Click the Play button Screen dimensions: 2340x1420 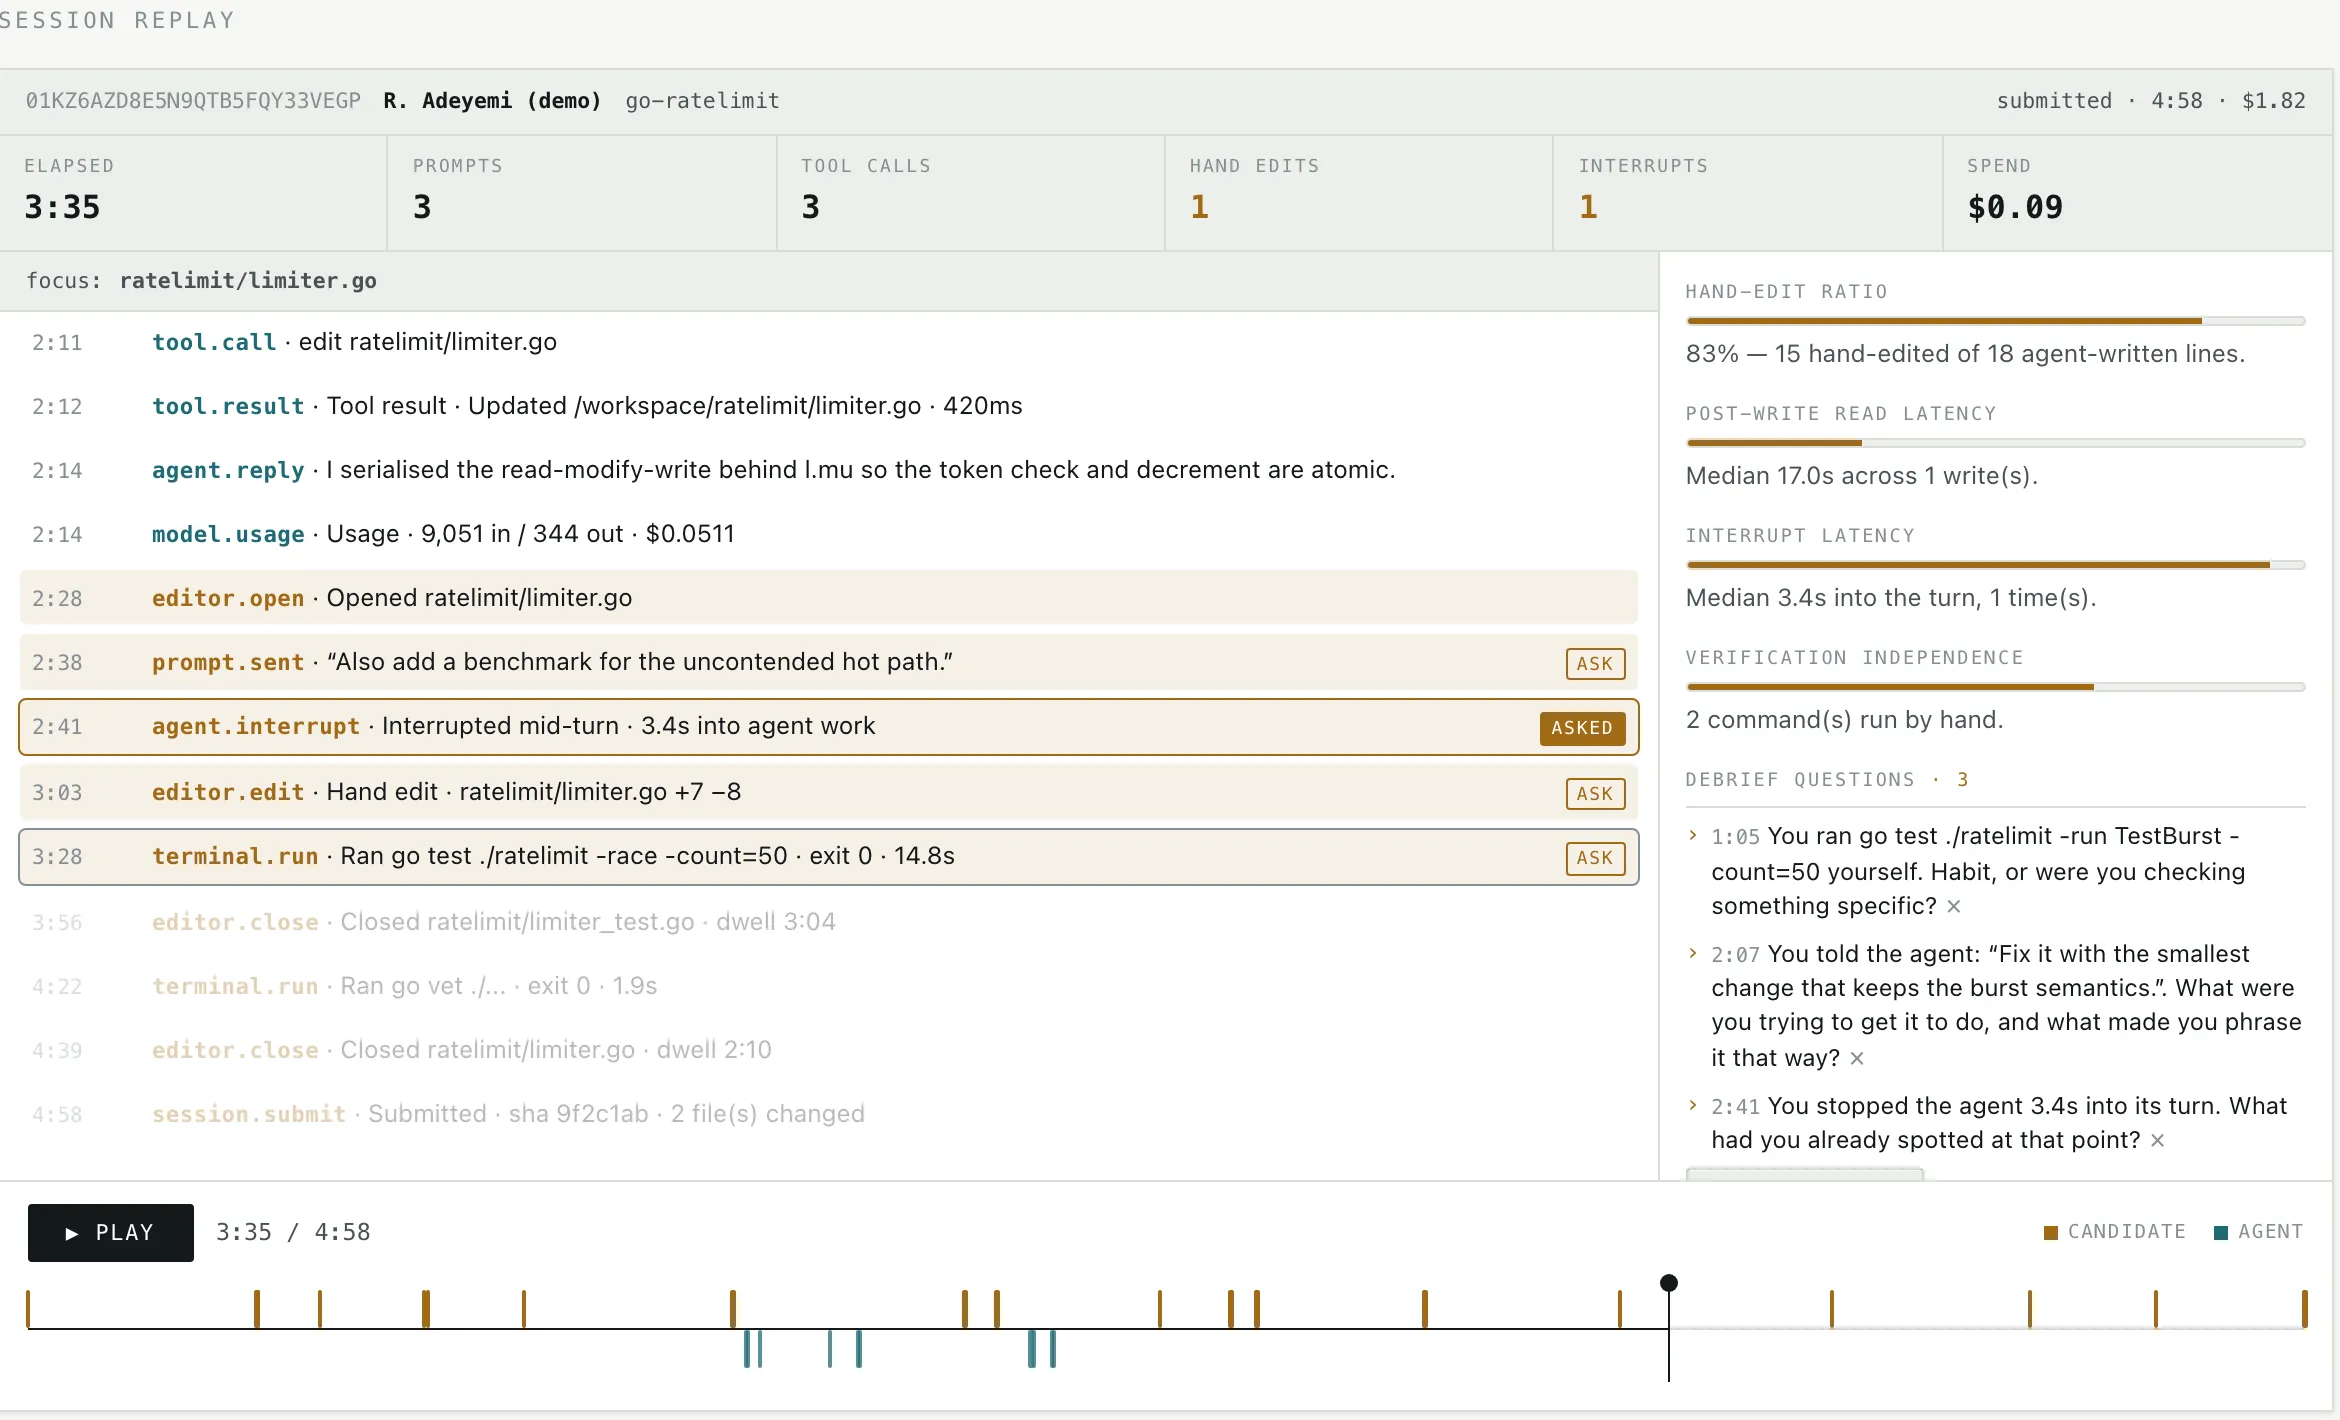110,1232
